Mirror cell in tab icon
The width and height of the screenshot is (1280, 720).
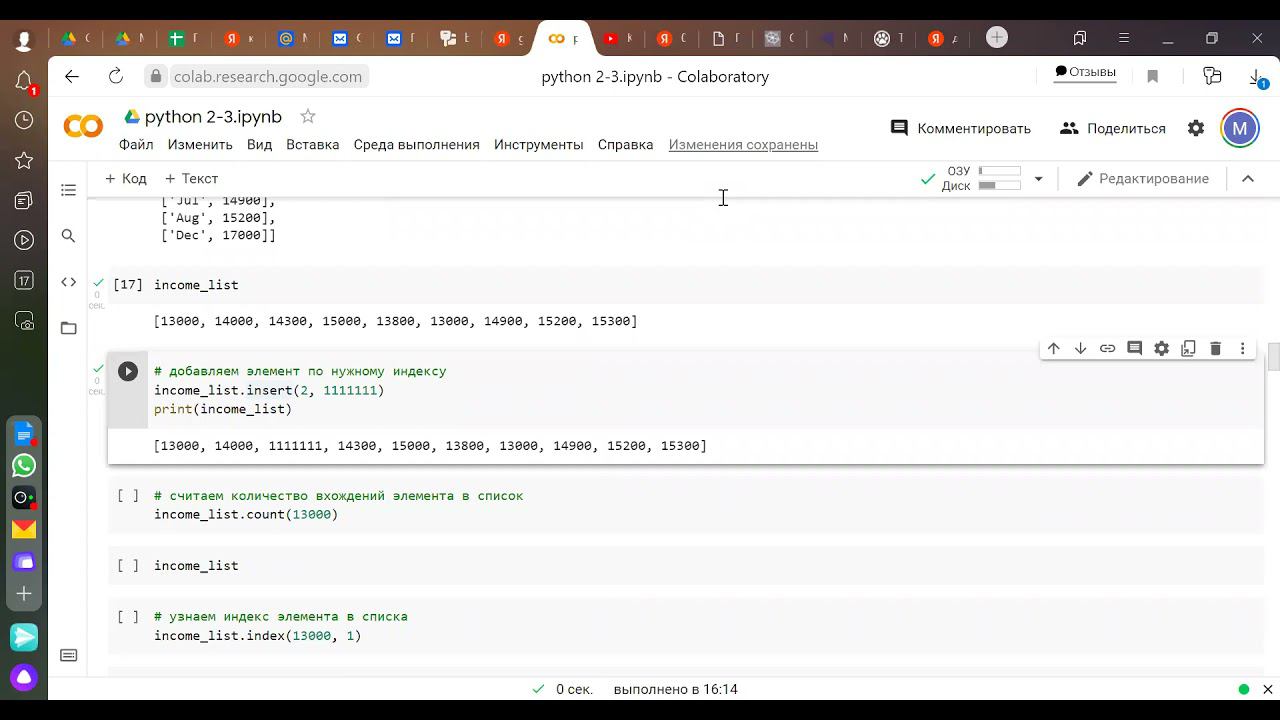(x=1188, y=348)
